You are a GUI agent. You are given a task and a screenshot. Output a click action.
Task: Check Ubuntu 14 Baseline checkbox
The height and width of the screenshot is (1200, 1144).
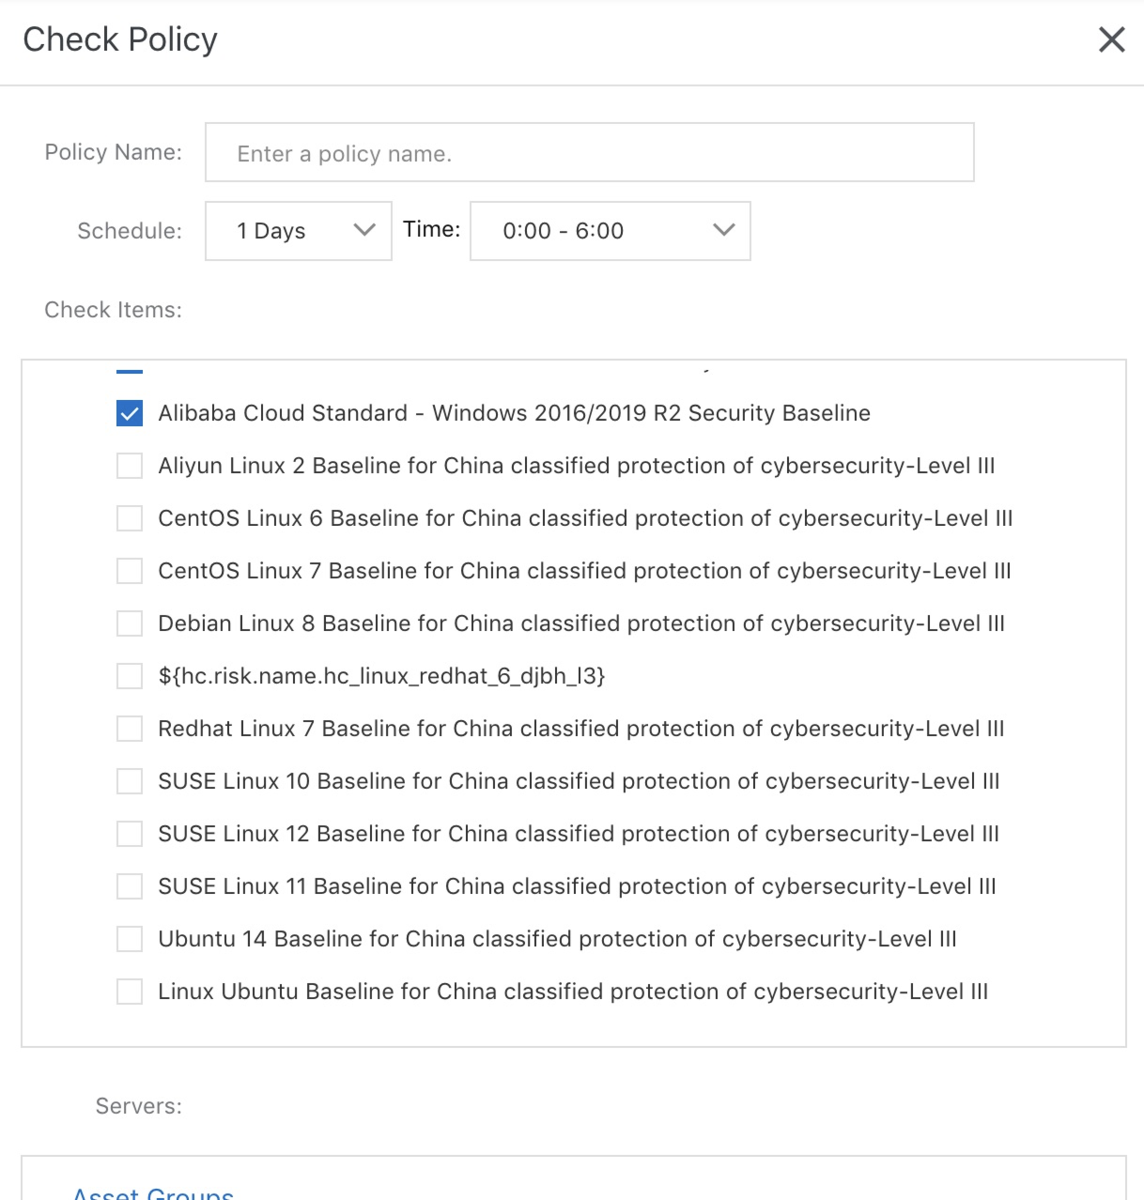(130, 939)
